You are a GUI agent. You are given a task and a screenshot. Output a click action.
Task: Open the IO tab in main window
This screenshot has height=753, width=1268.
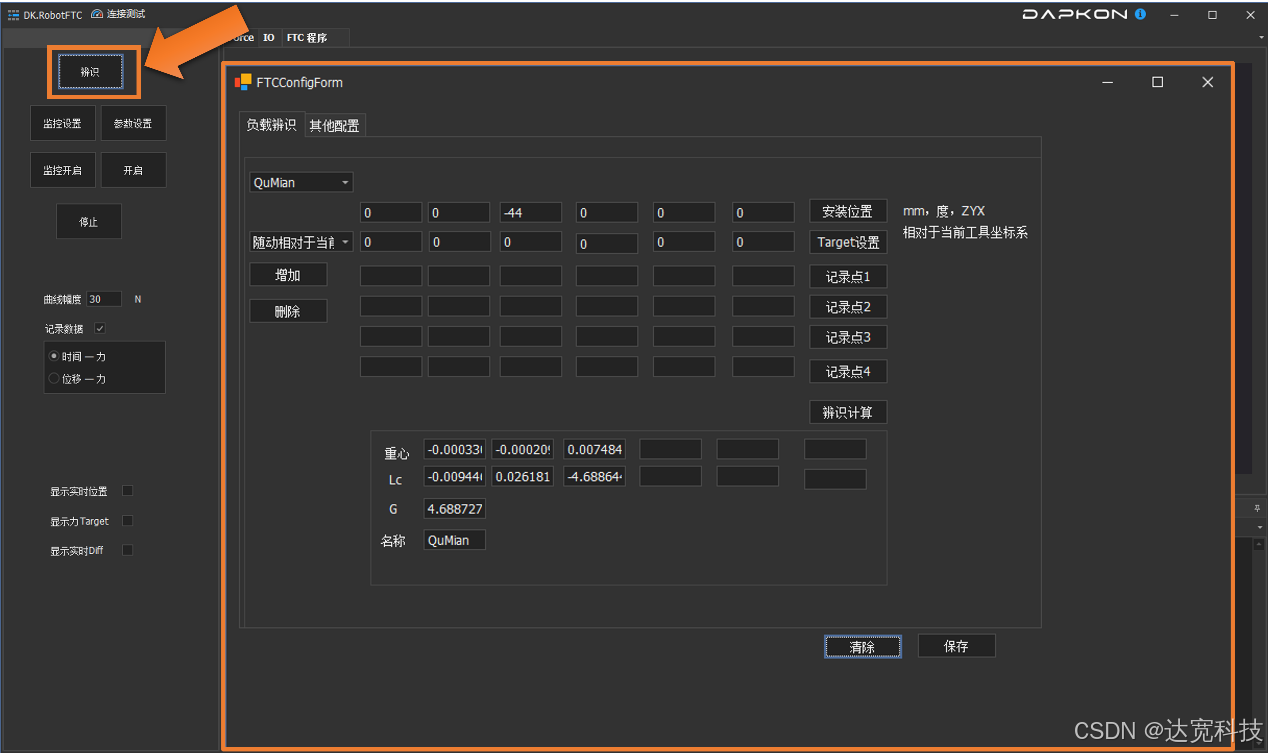269,37
